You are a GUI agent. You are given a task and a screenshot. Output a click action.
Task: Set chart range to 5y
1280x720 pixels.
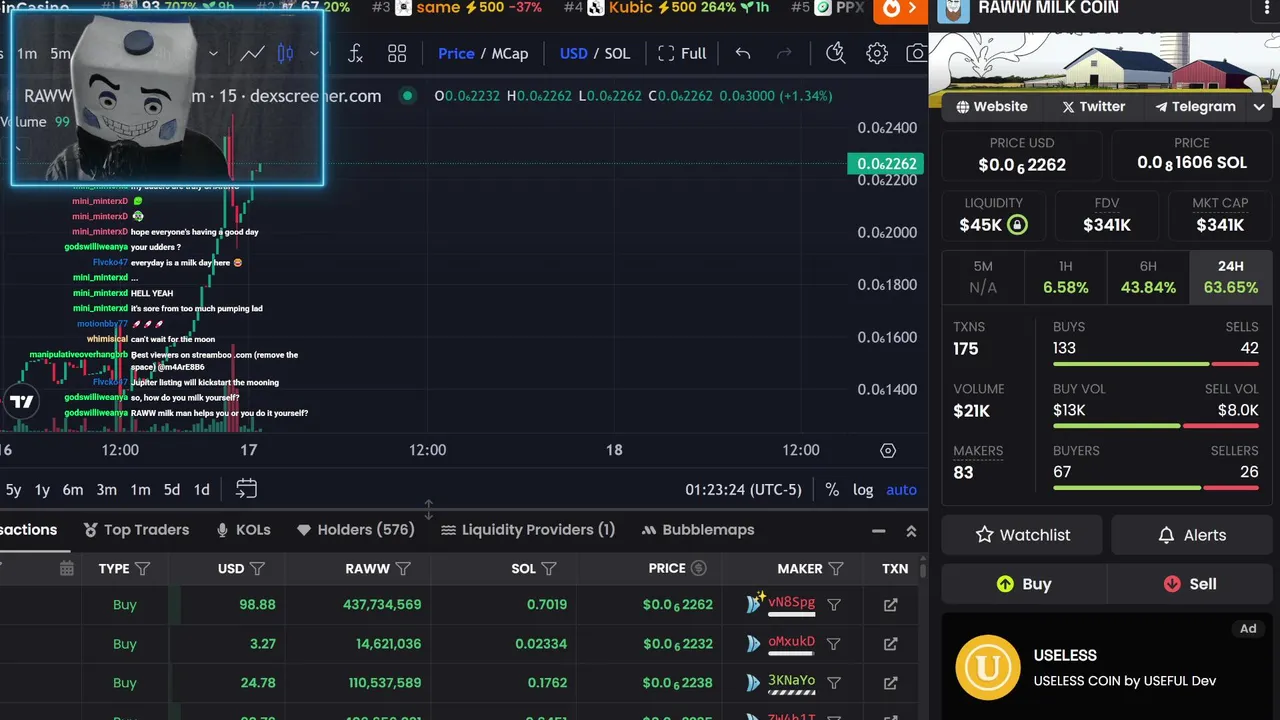point(13,490)
